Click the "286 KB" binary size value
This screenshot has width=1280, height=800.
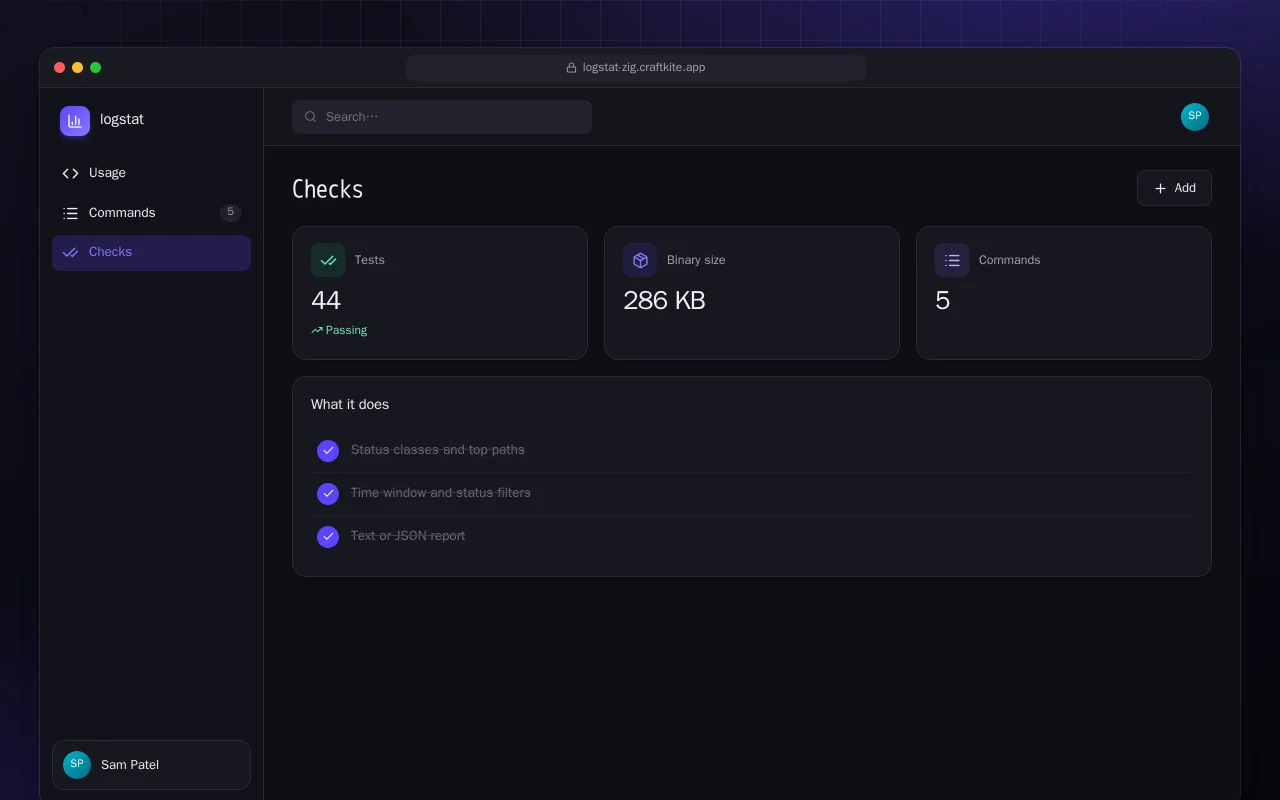click(664, 301)
